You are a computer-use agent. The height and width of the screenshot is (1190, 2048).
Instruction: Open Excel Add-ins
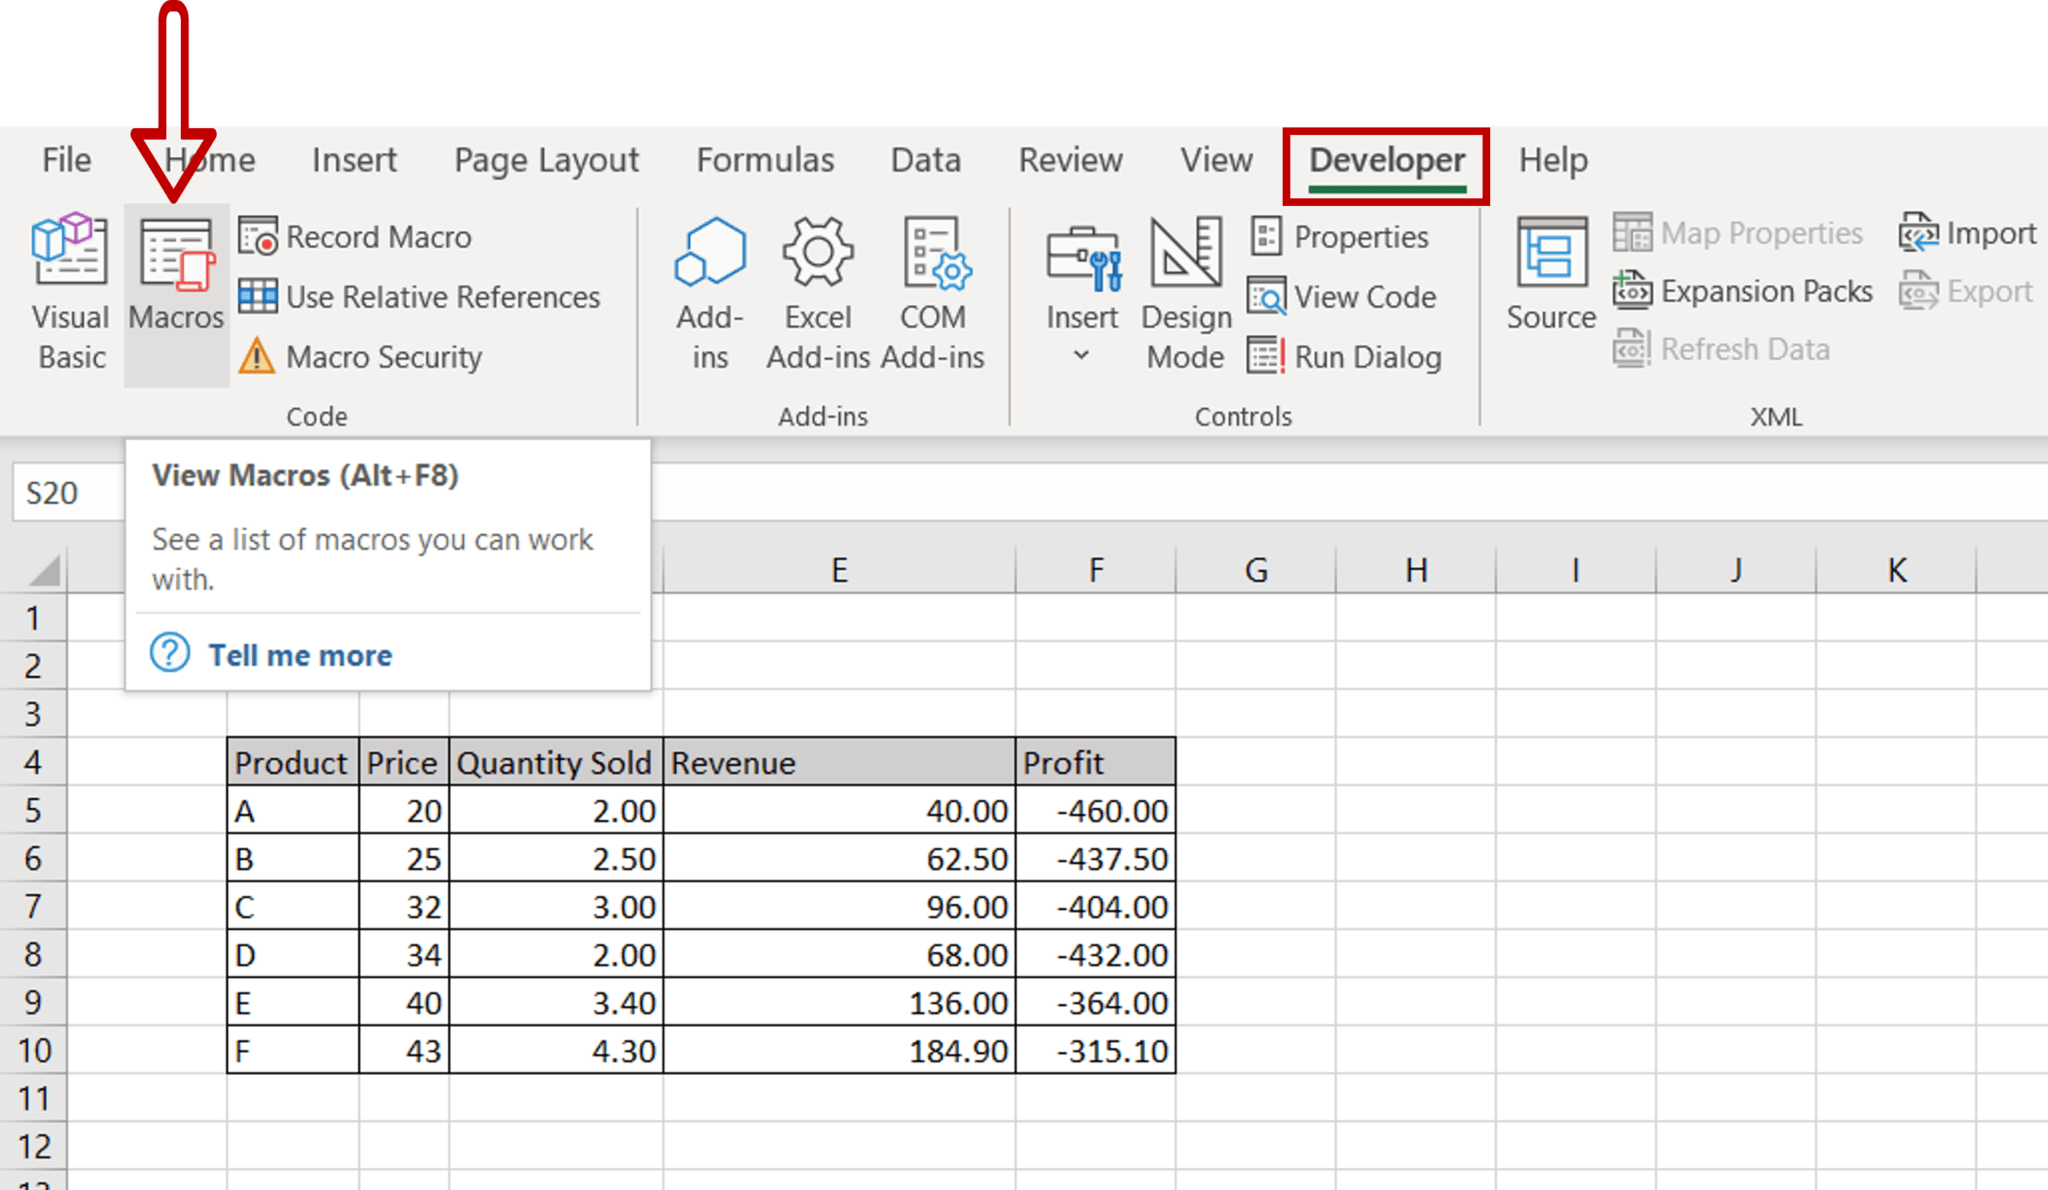pos(817,290)
